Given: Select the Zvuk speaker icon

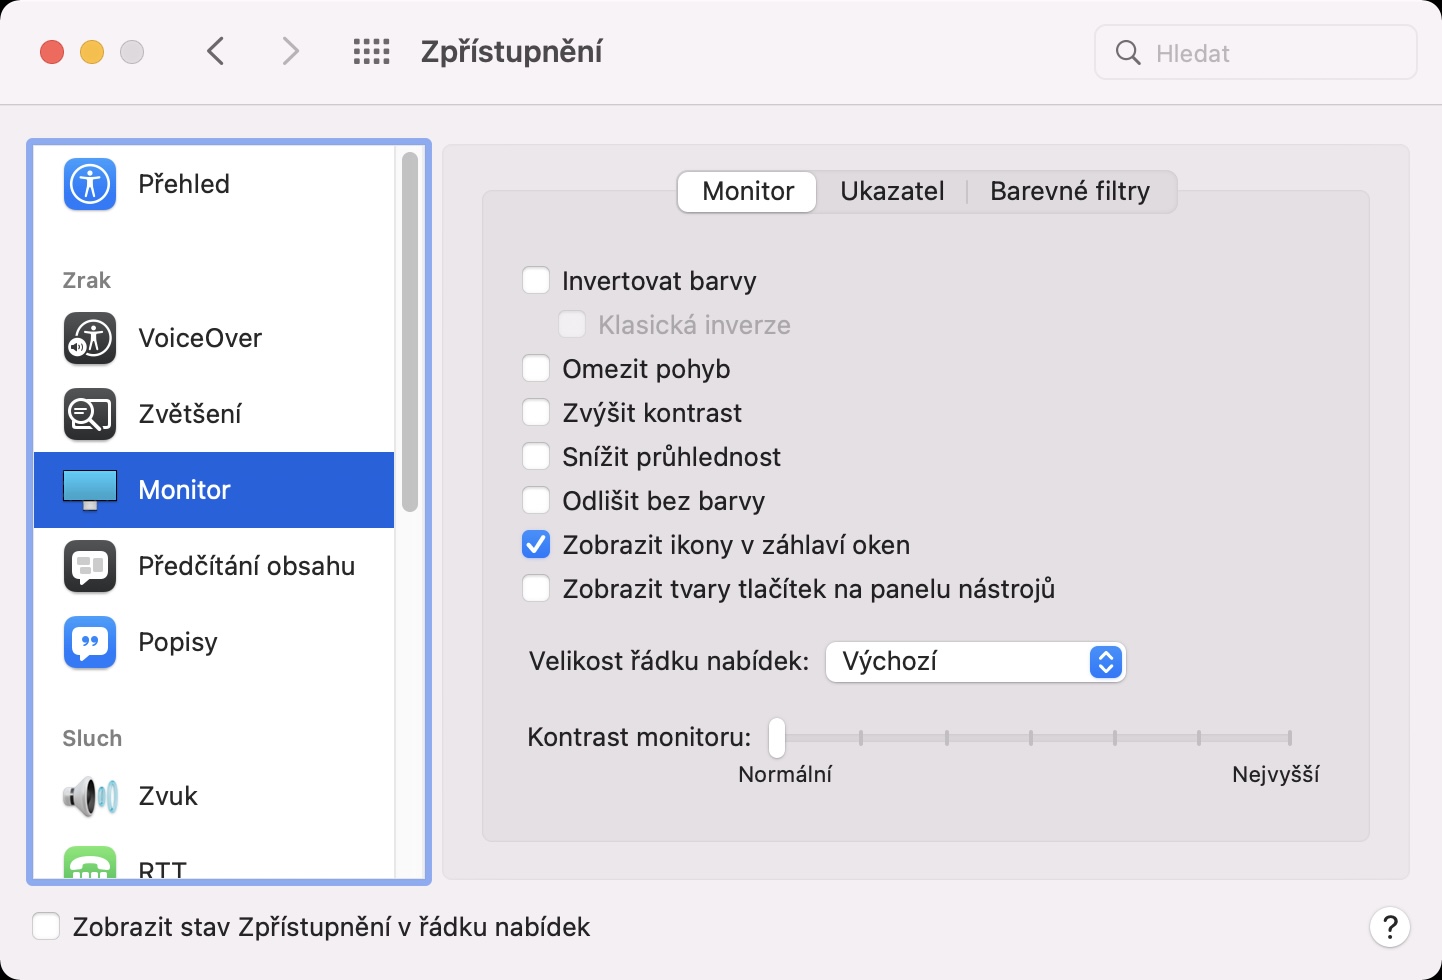Looking at the screenshot, I should [90, 796].
